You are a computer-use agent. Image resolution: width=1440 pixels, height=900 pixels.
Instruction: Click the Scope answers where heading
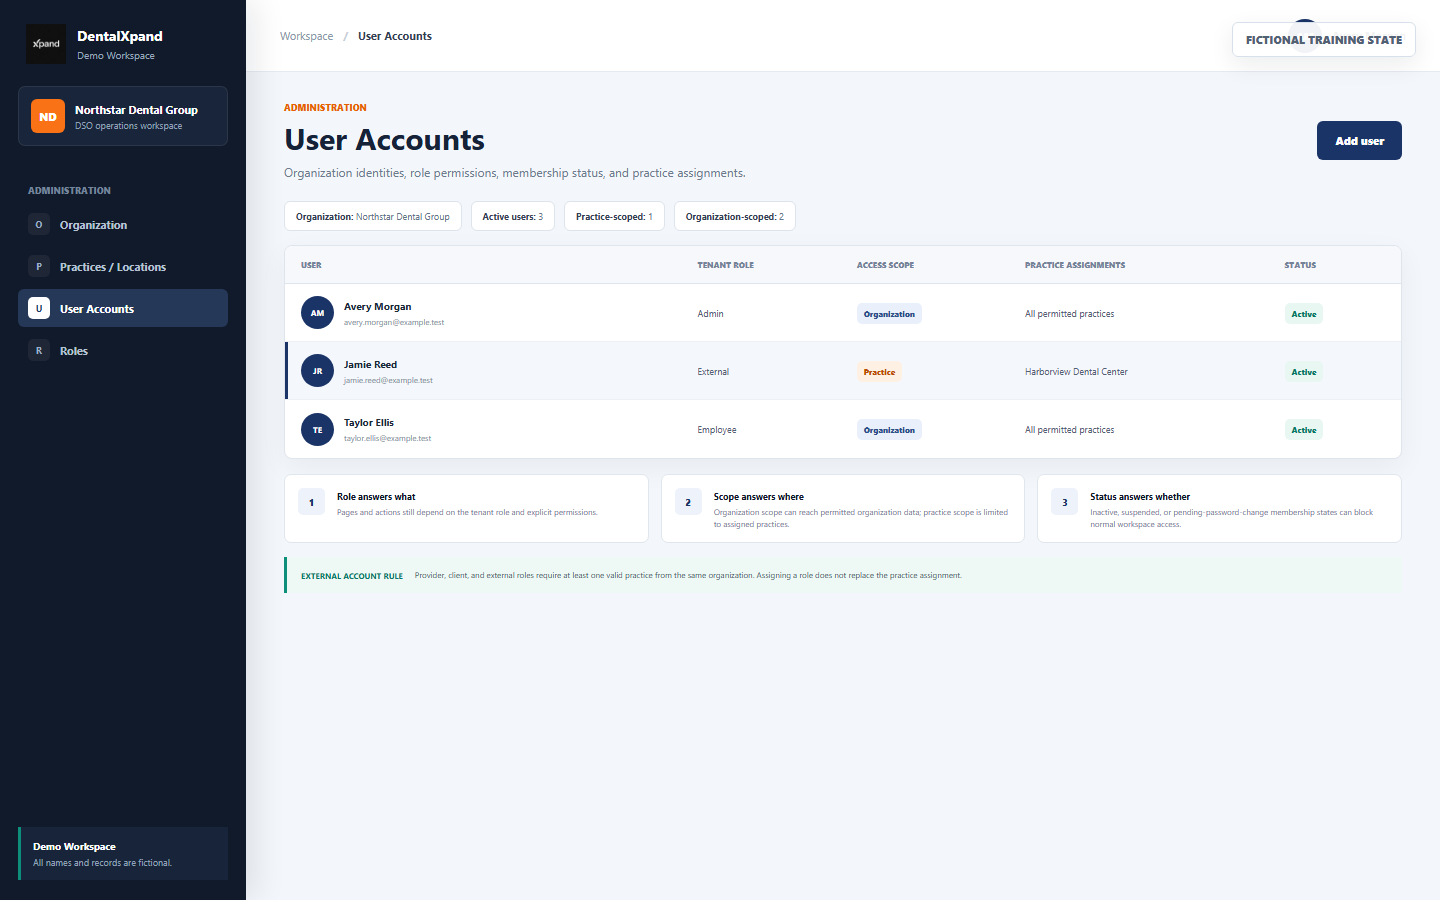[758, 497]
